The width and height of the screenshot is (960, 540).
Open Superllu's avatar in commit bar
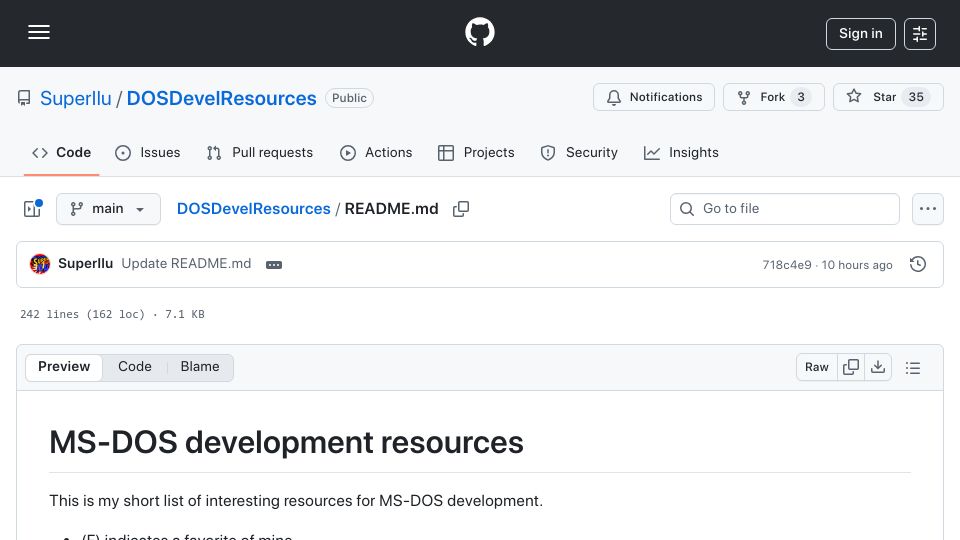pyautogui.click(x=40, y=264)
